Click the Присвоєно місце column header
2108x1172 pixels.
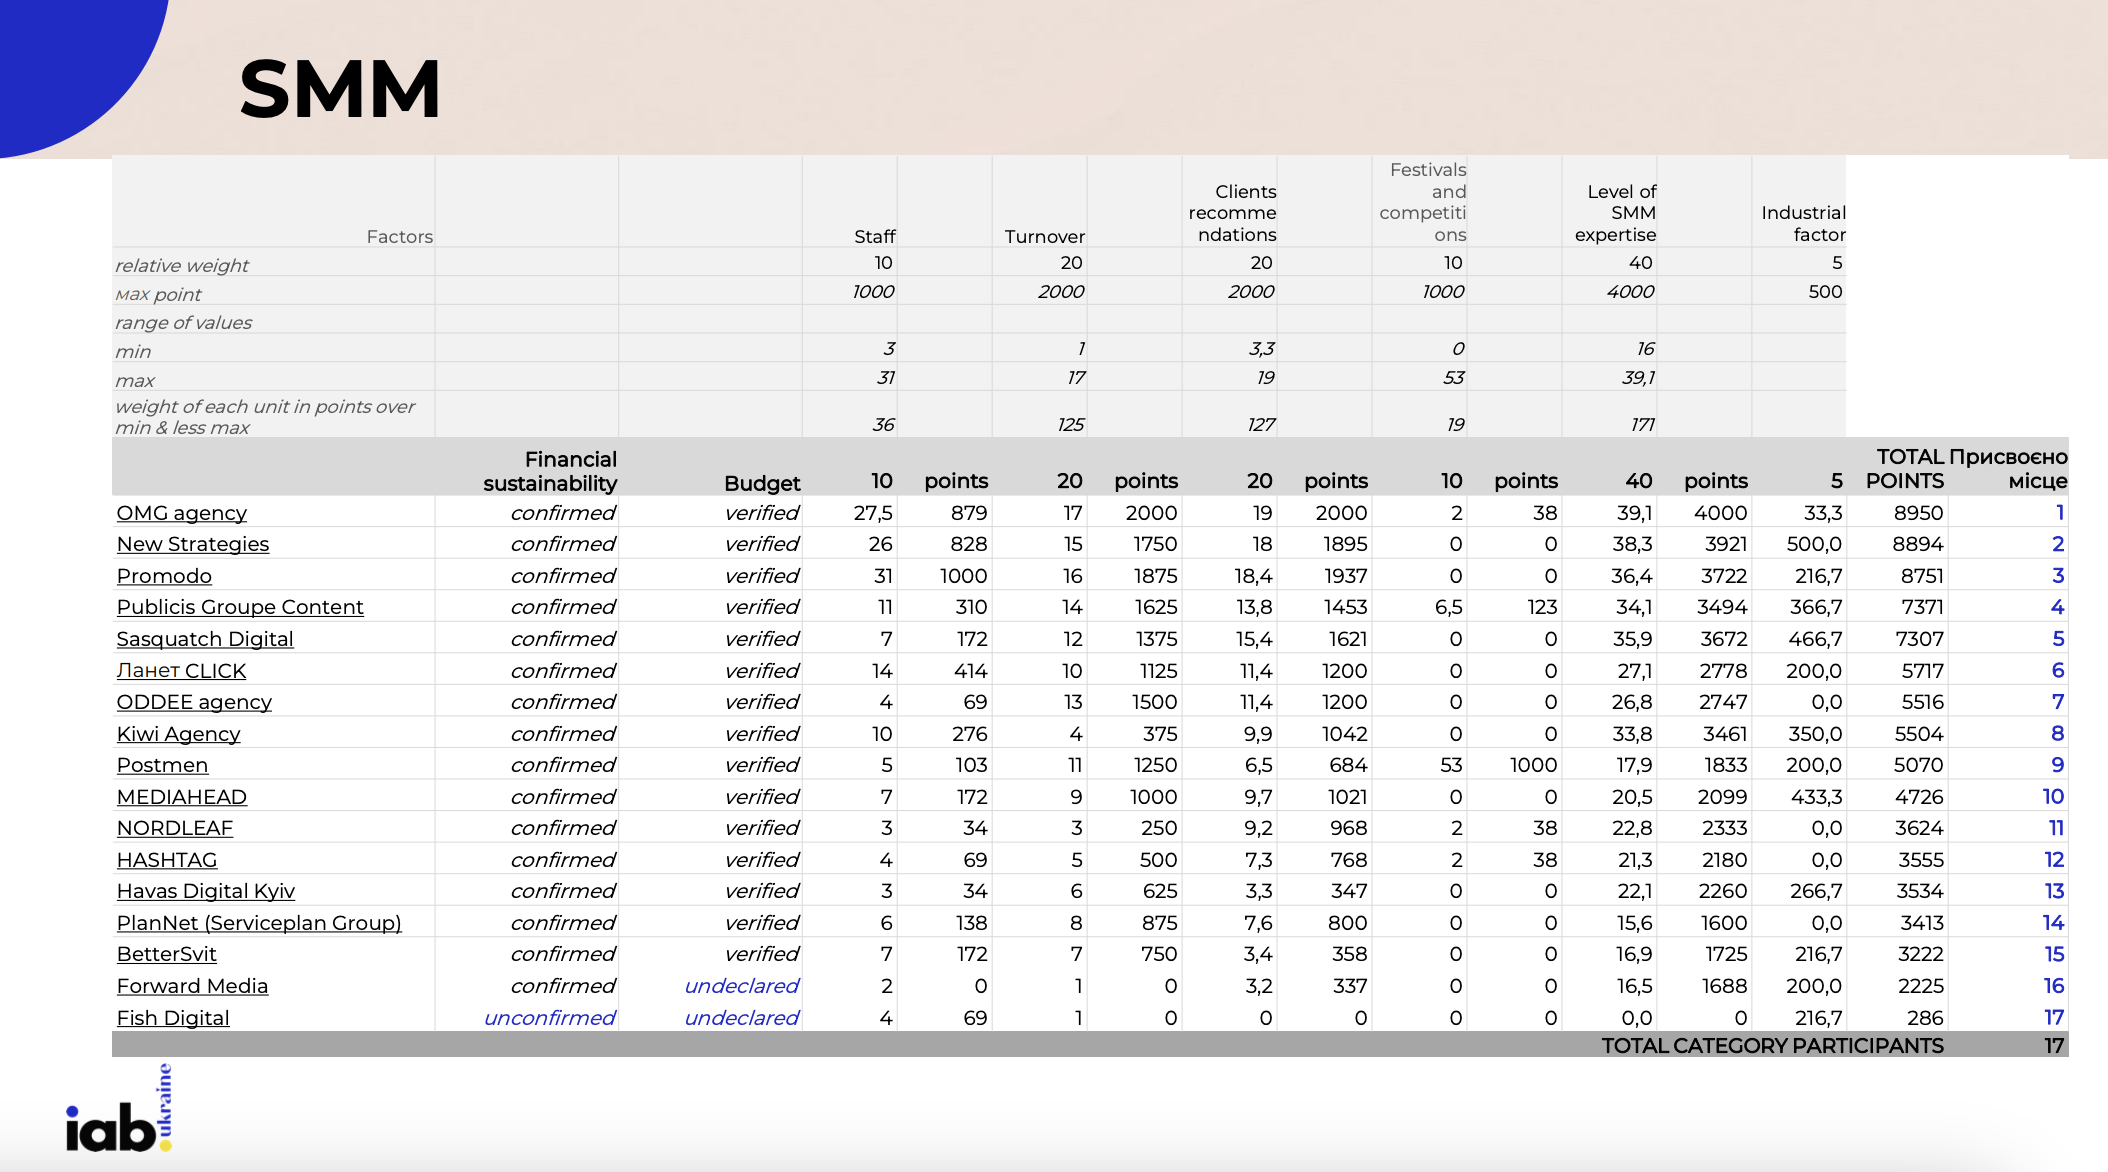(x=2008, y=469)
